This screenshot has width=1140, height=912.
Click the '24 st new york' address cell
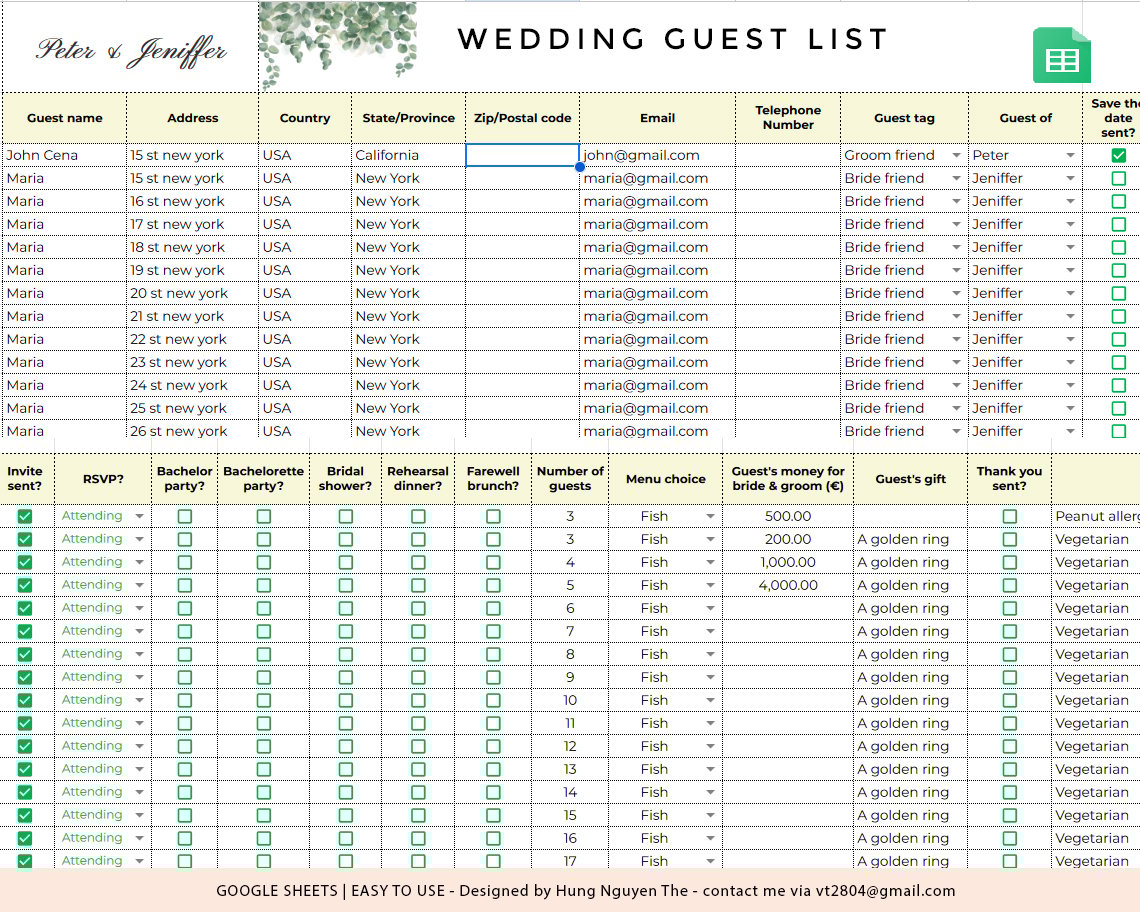click(193, 385)
